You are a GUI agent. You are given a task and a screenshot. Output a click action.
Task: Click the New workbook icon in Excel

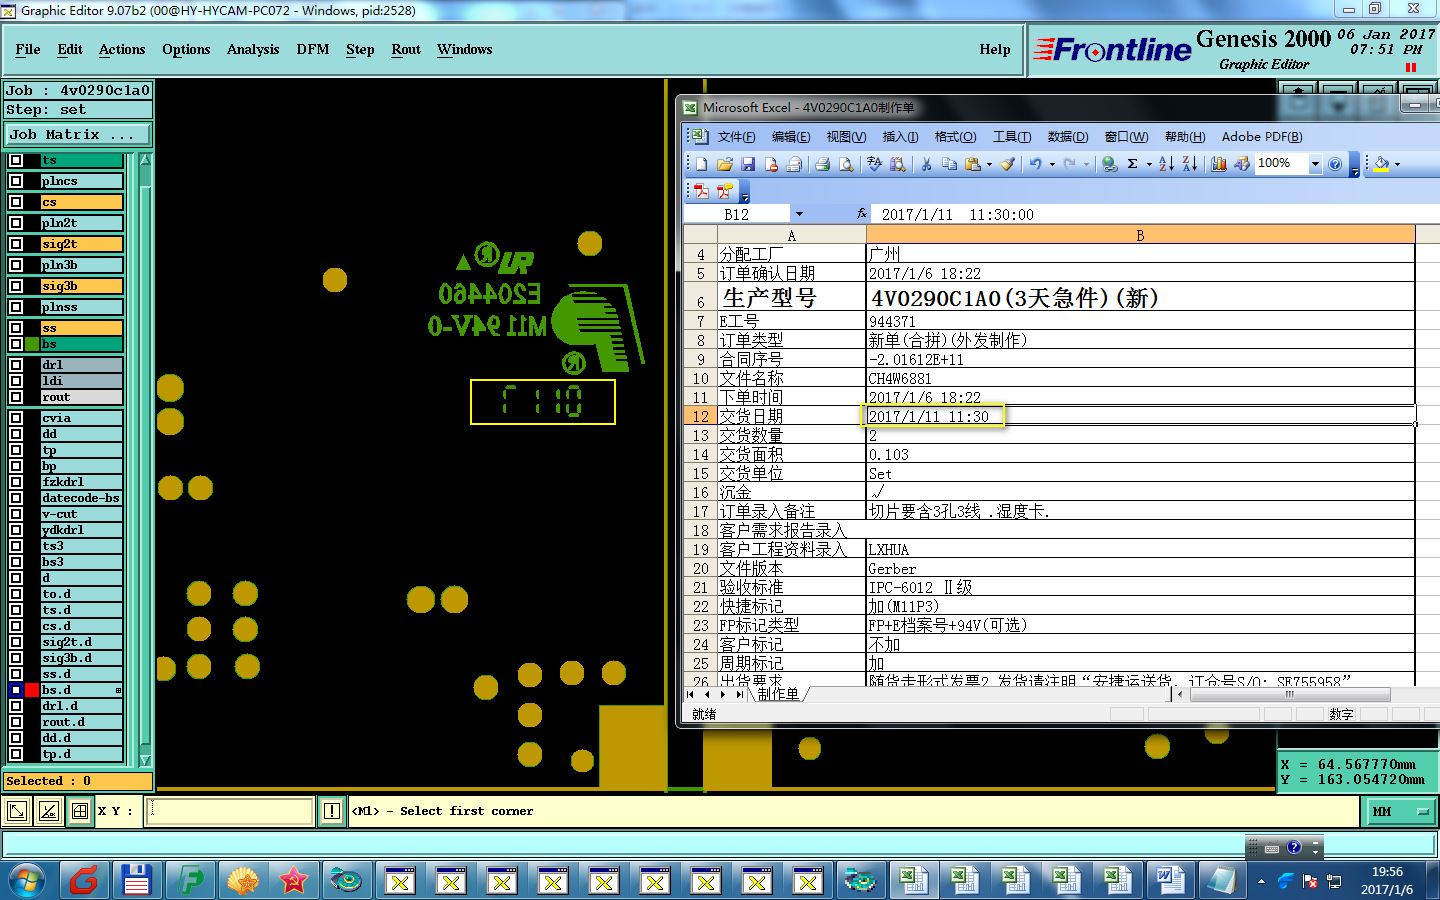click(x=702, y=164)
